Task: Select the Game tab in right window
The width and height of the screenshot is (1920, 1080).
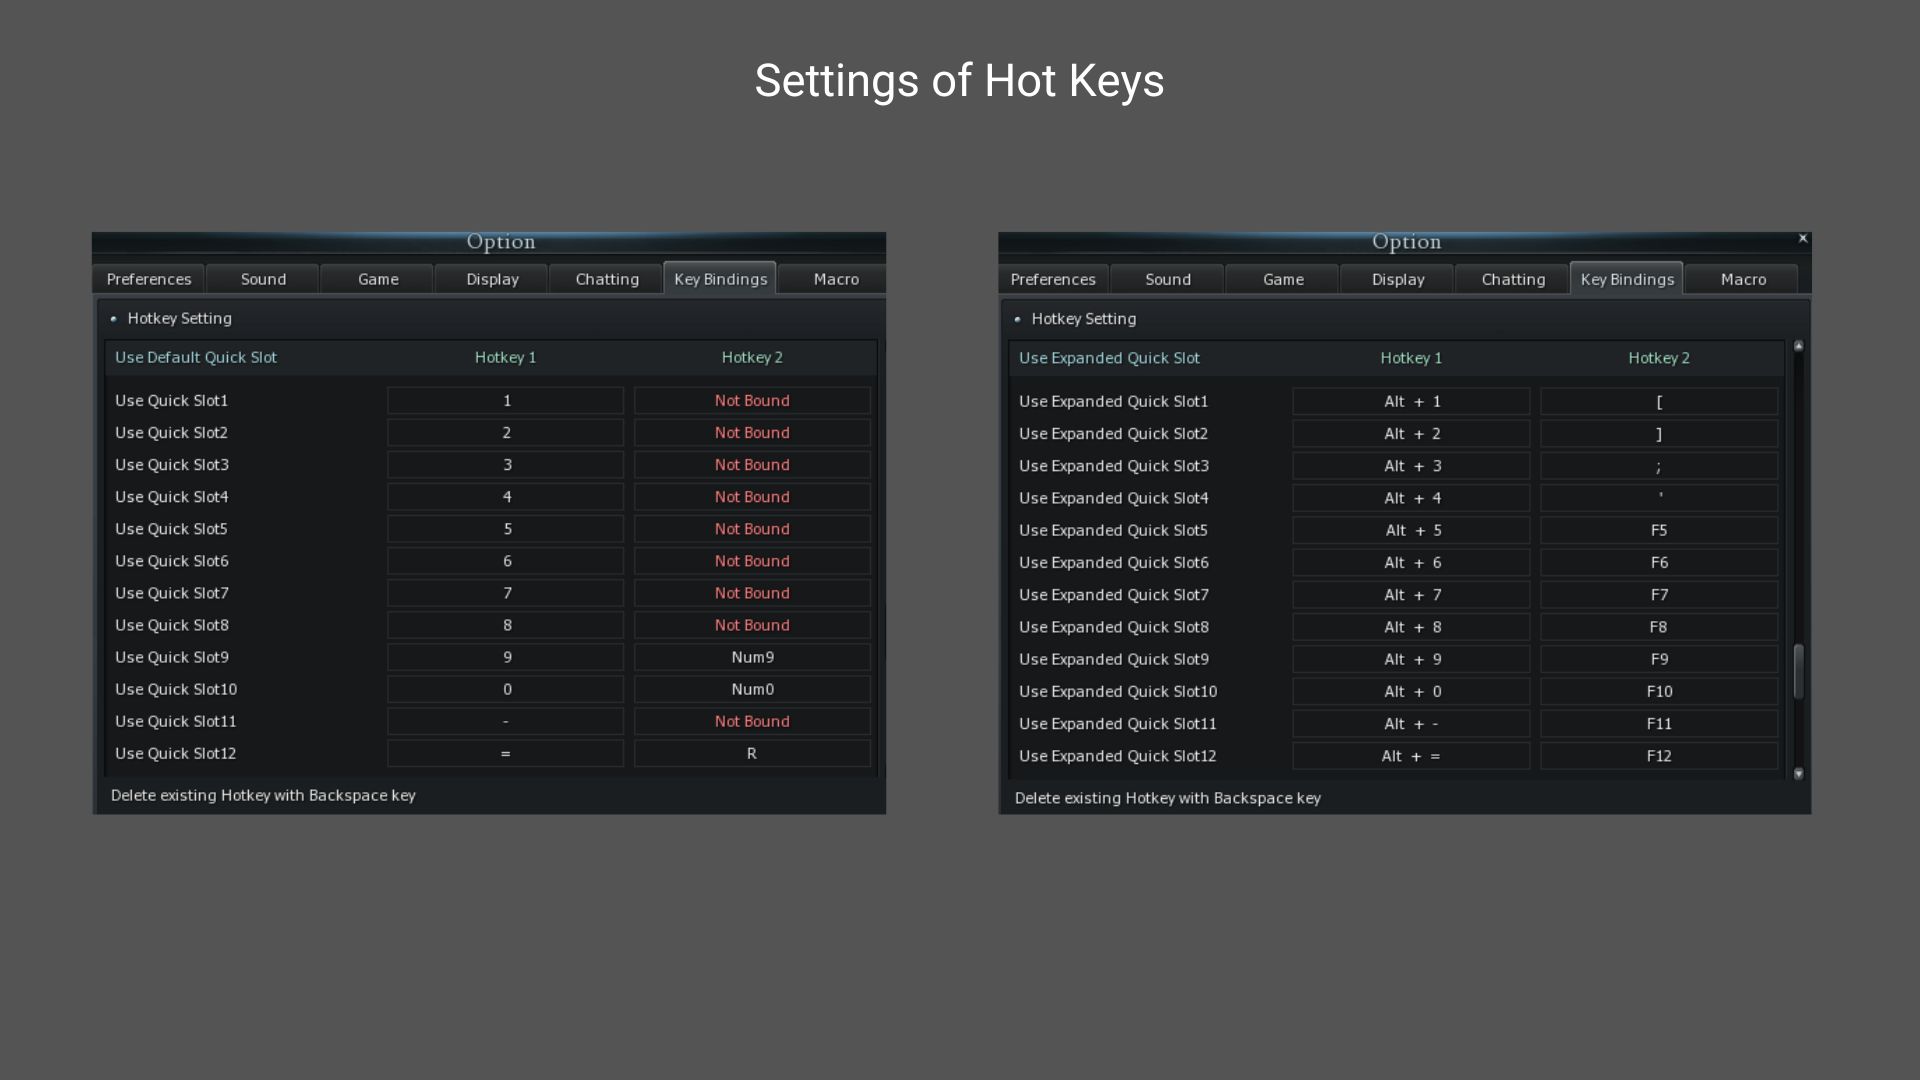Action: (1282, 279)
